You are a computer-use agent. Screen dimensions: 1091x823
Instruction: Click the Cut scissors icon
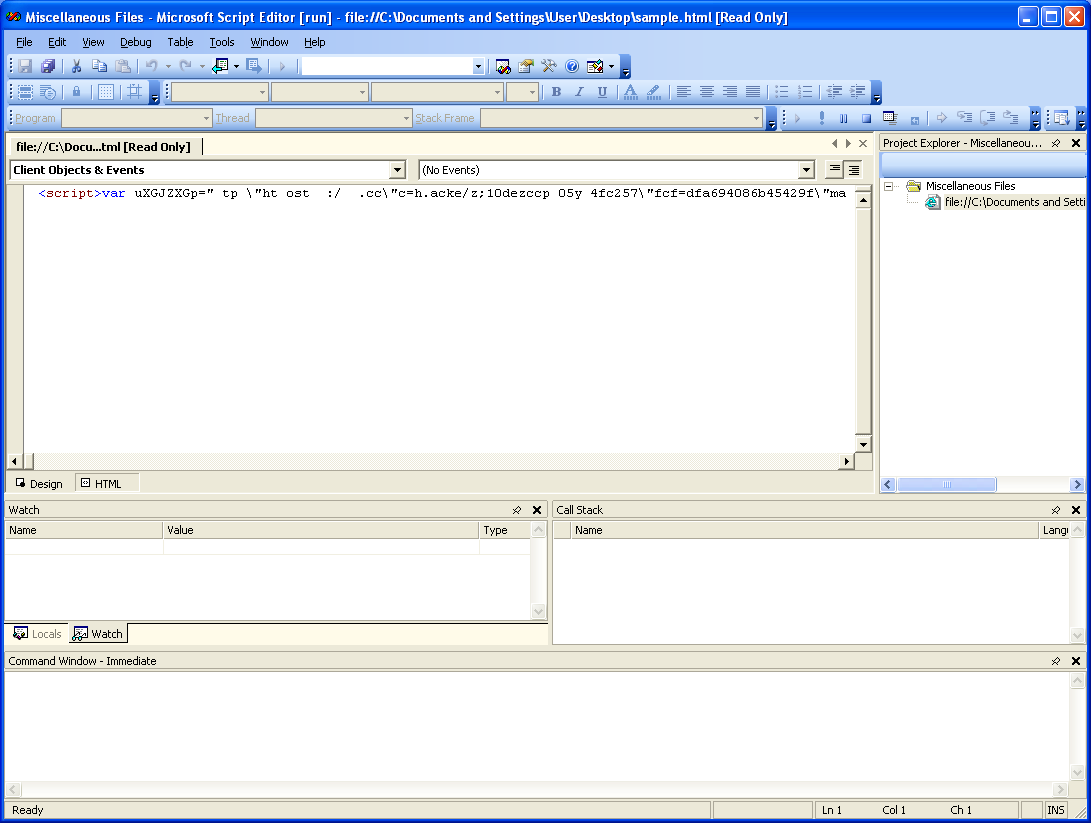(75, 66)
